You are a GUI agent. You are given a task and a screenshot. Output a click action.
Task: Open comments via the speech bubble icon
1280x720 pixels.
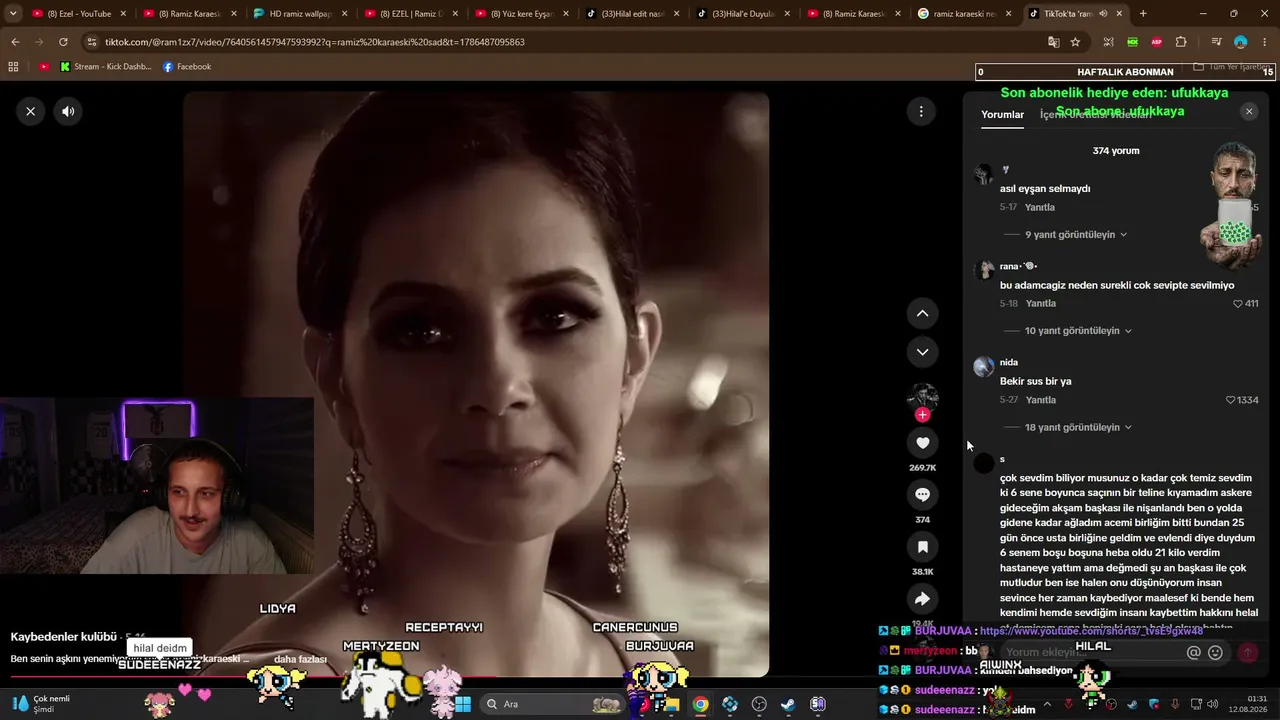point(922,495)
